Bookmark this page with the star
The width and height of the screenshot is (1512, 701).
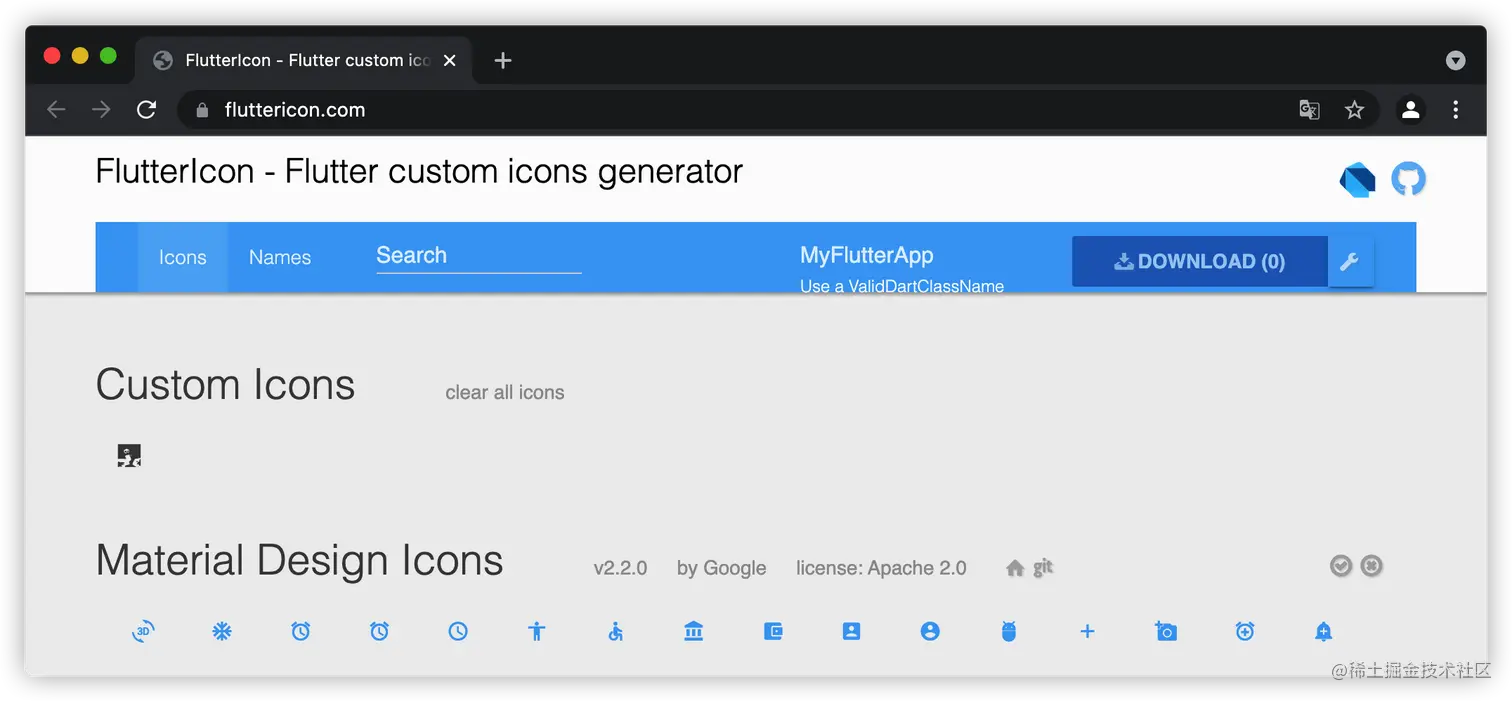(x=1354, y=110)
